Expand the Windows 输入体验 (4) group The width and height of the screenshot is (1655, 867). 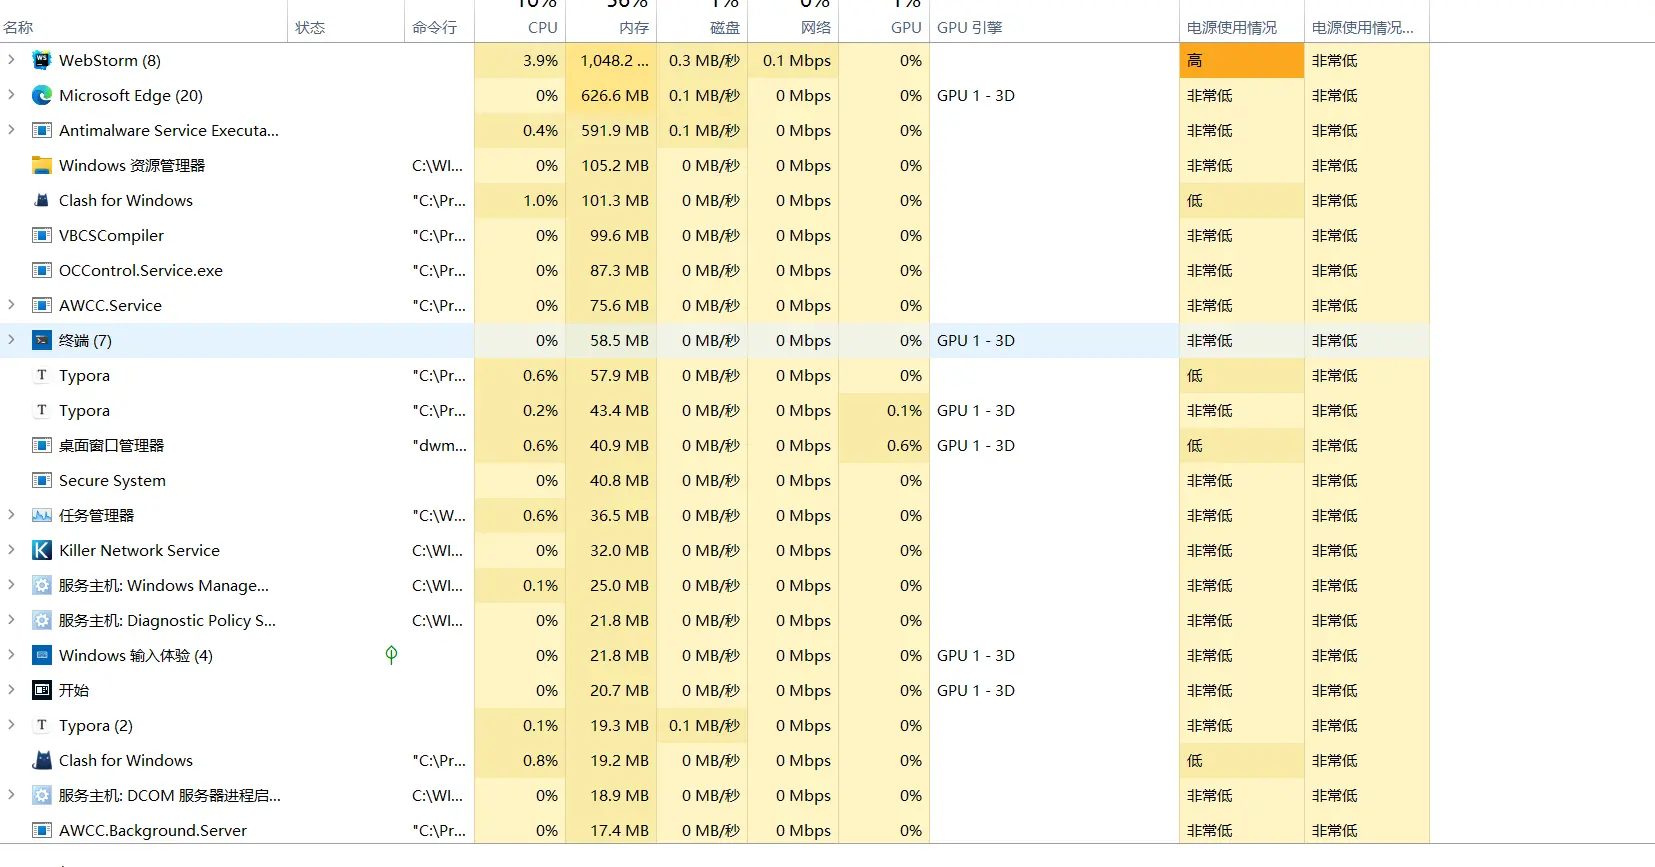[11, 655]
